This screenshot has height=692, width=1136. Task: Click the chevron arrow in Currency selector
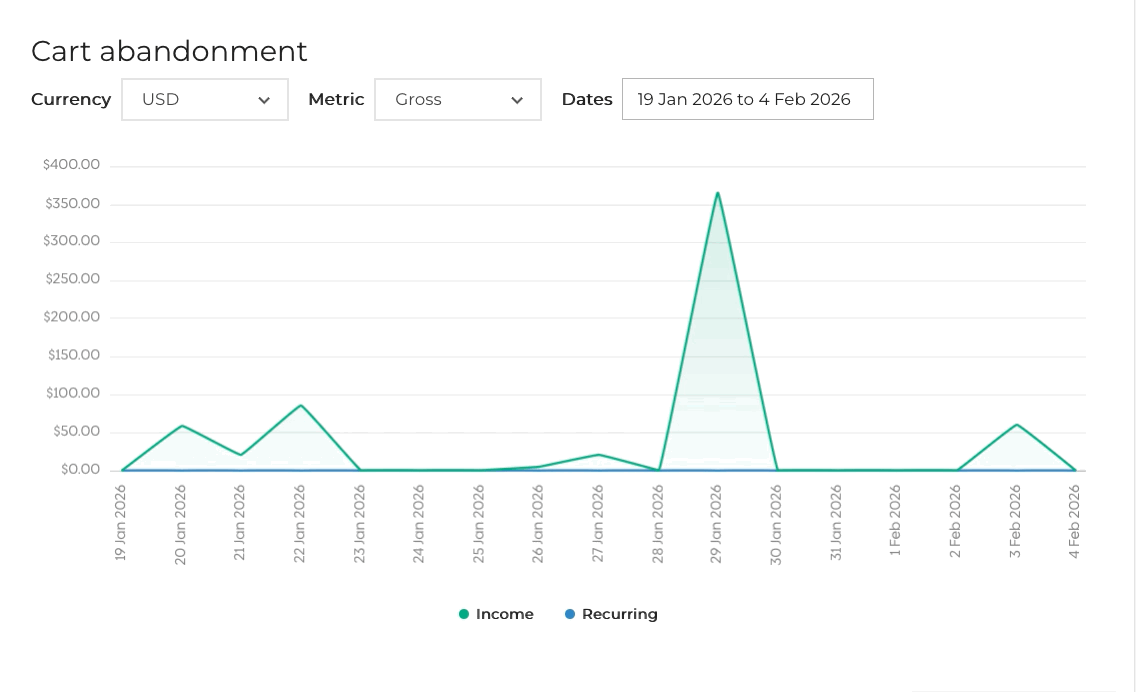point(264,100)
